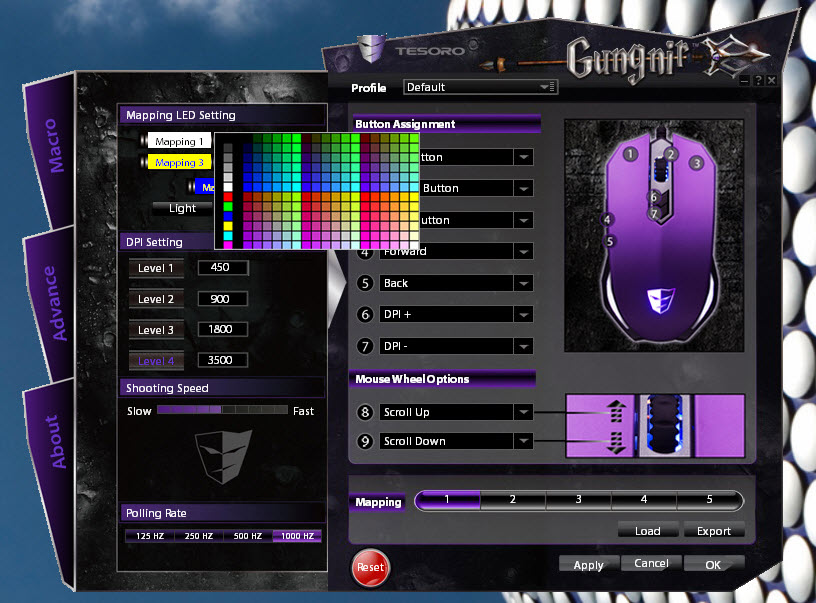Pick the white swatch in grayscale column
Viewport: 816px width, 603px height.
pyautogui.click(x=228, y=187)
